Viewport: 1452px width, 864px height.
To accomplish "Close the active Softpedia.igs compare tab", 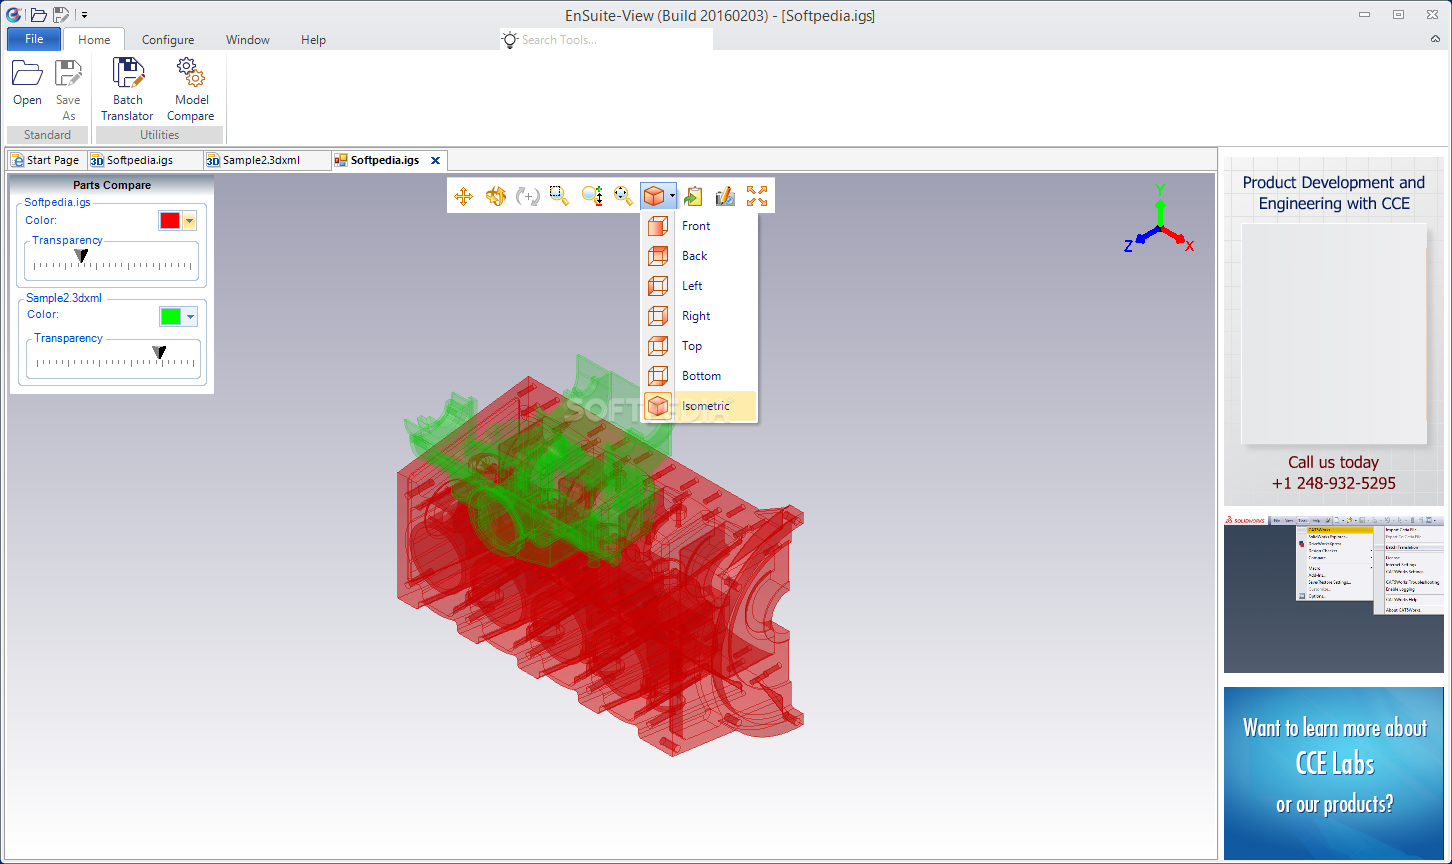I will tap(435, 160).
